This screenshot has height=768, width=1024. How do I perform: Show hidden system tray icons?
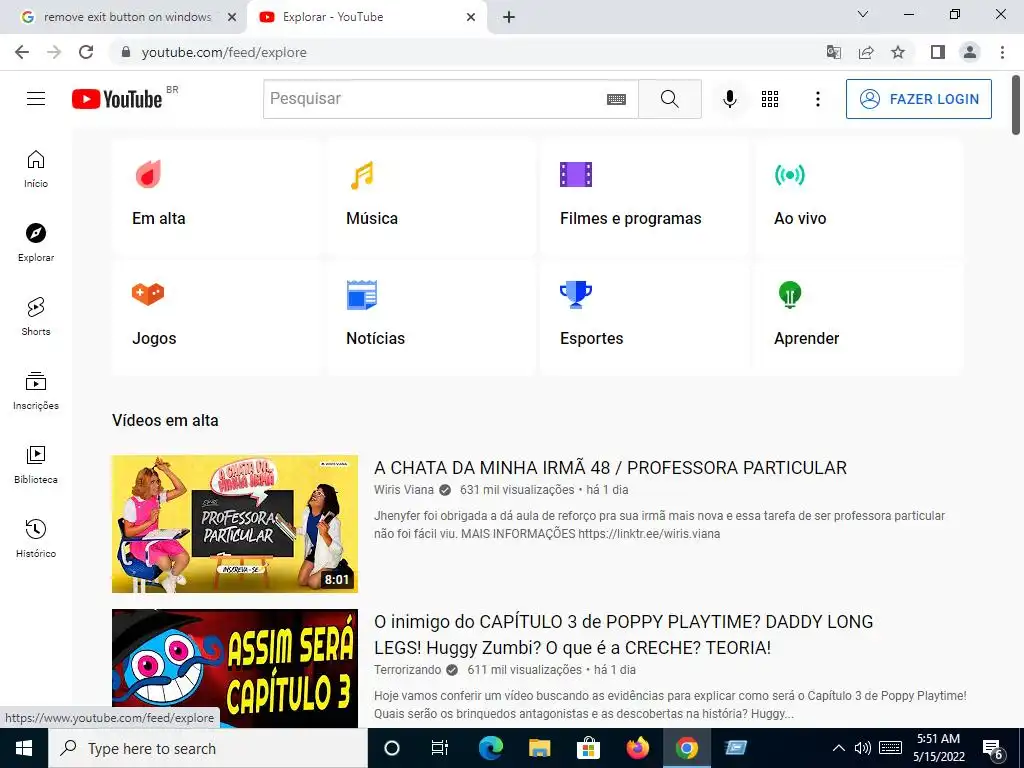tap(839, 748)
